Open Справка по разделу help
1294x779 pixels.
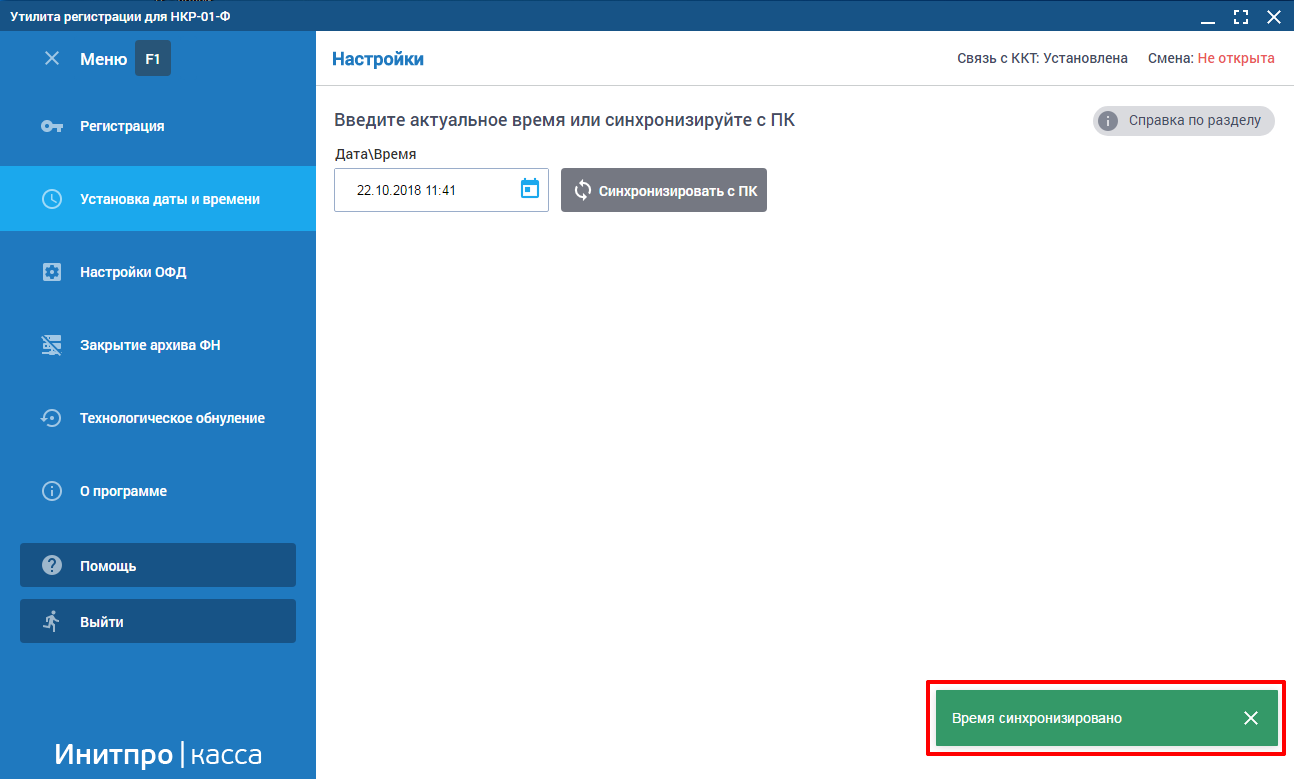coord(1184,121)
